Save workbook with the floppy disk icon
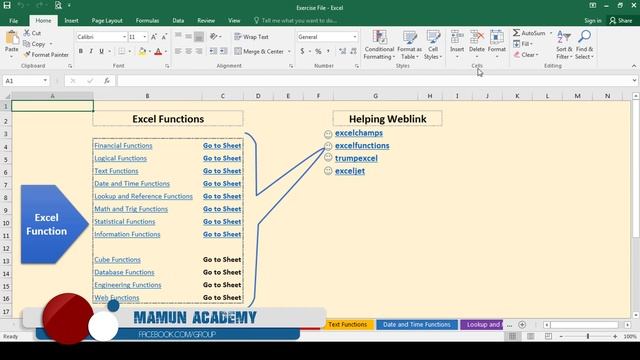 click(x=7, y=5)
